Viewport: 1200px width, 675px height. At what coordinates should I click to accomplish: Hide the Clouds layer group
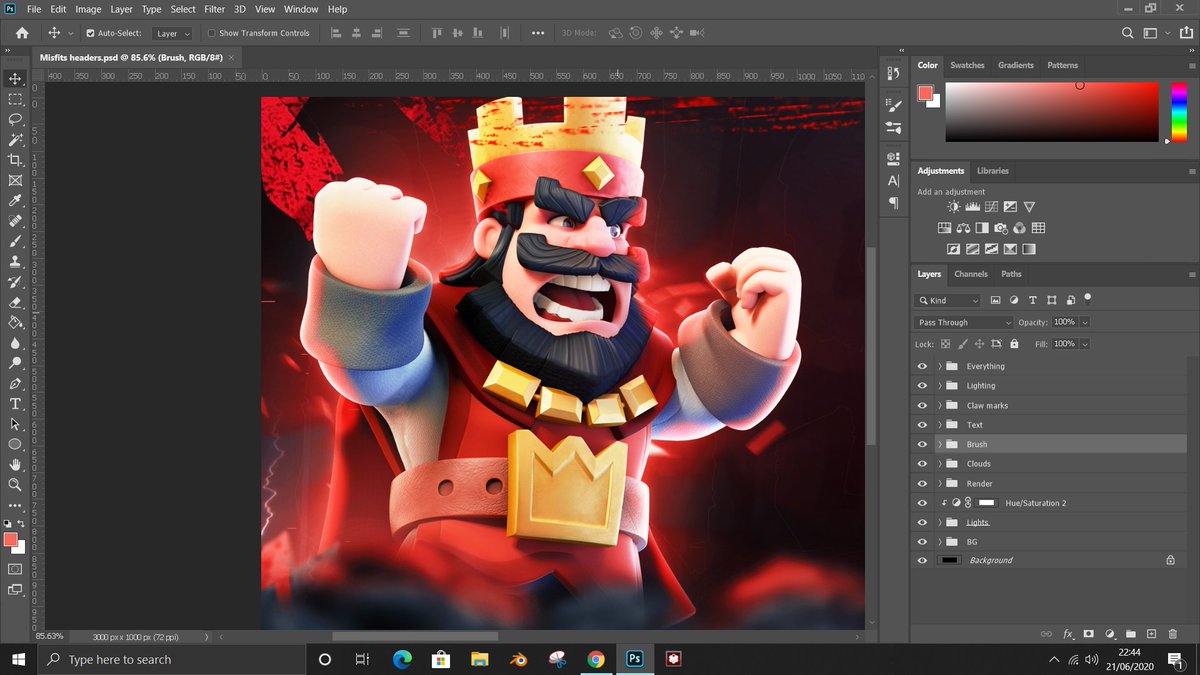pos(922,464)
